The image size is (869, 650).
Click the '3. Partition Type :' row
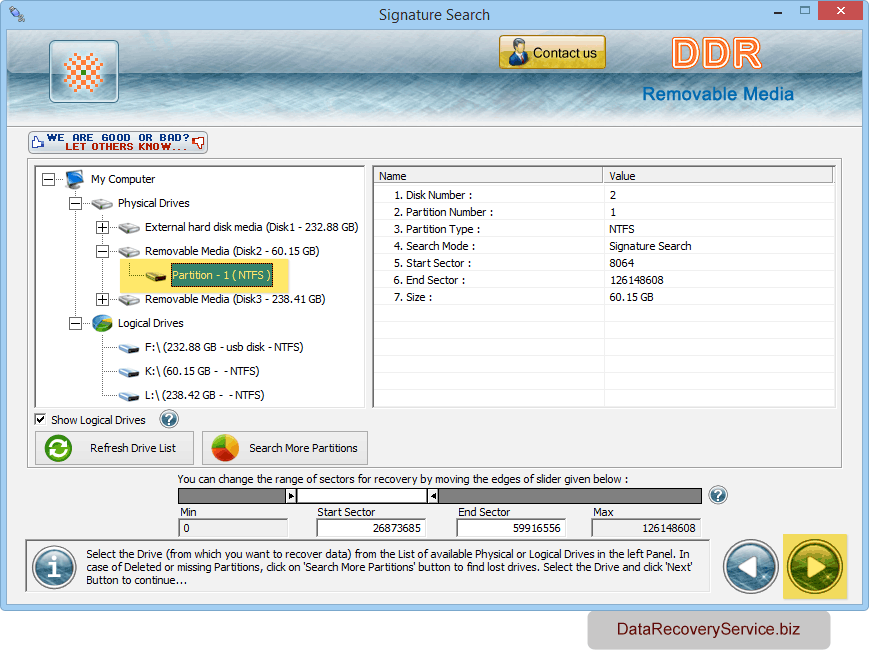(x=604, y=229)
